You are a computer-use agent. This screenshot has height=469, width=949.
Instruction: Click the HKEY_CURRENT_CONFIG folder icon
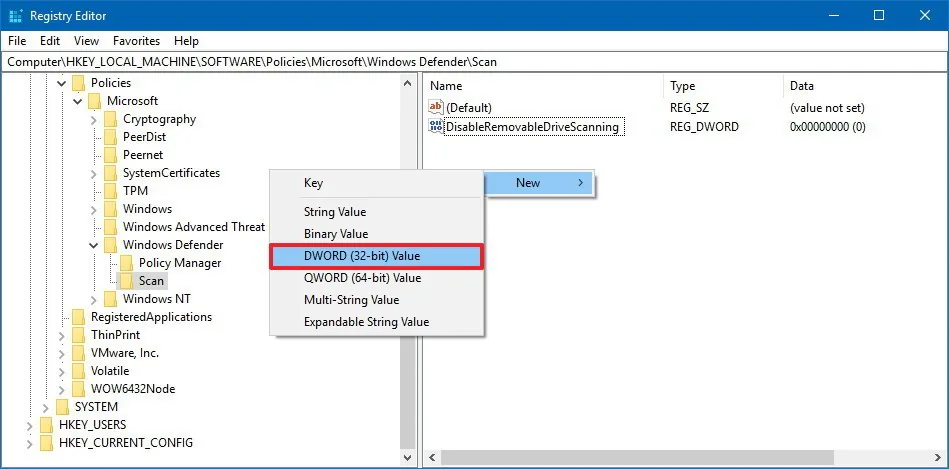click(46, 443)
